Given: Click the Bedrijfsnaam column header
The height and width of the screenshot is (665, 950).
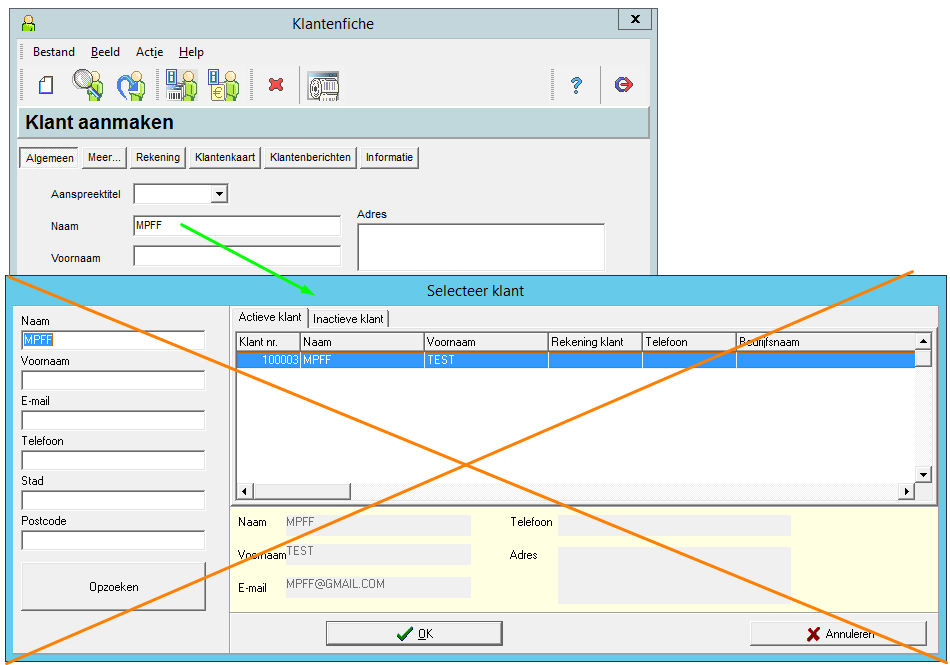Looking at the screenshot, I should pyautogui.click(x=825, y=342).
